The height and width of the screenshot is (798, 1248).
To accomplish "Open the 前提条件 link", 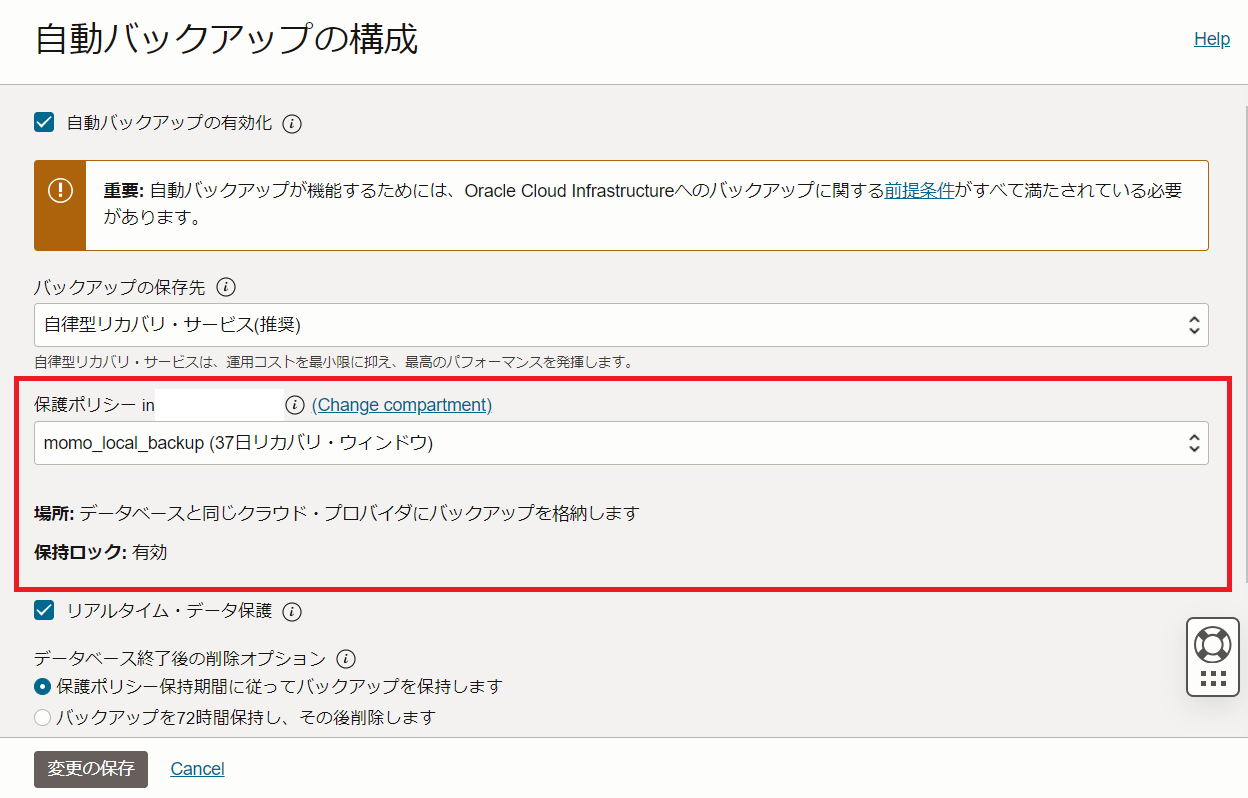I will (x=919, y=190).
